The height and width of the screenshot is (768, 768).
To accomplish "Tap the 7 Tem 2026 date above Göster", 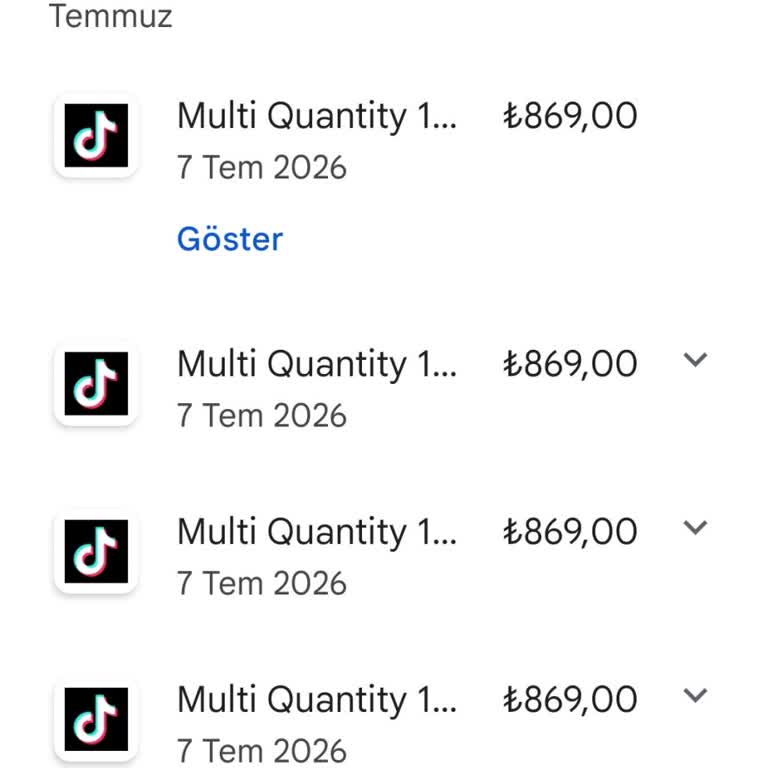I will (x=262, y=168).
